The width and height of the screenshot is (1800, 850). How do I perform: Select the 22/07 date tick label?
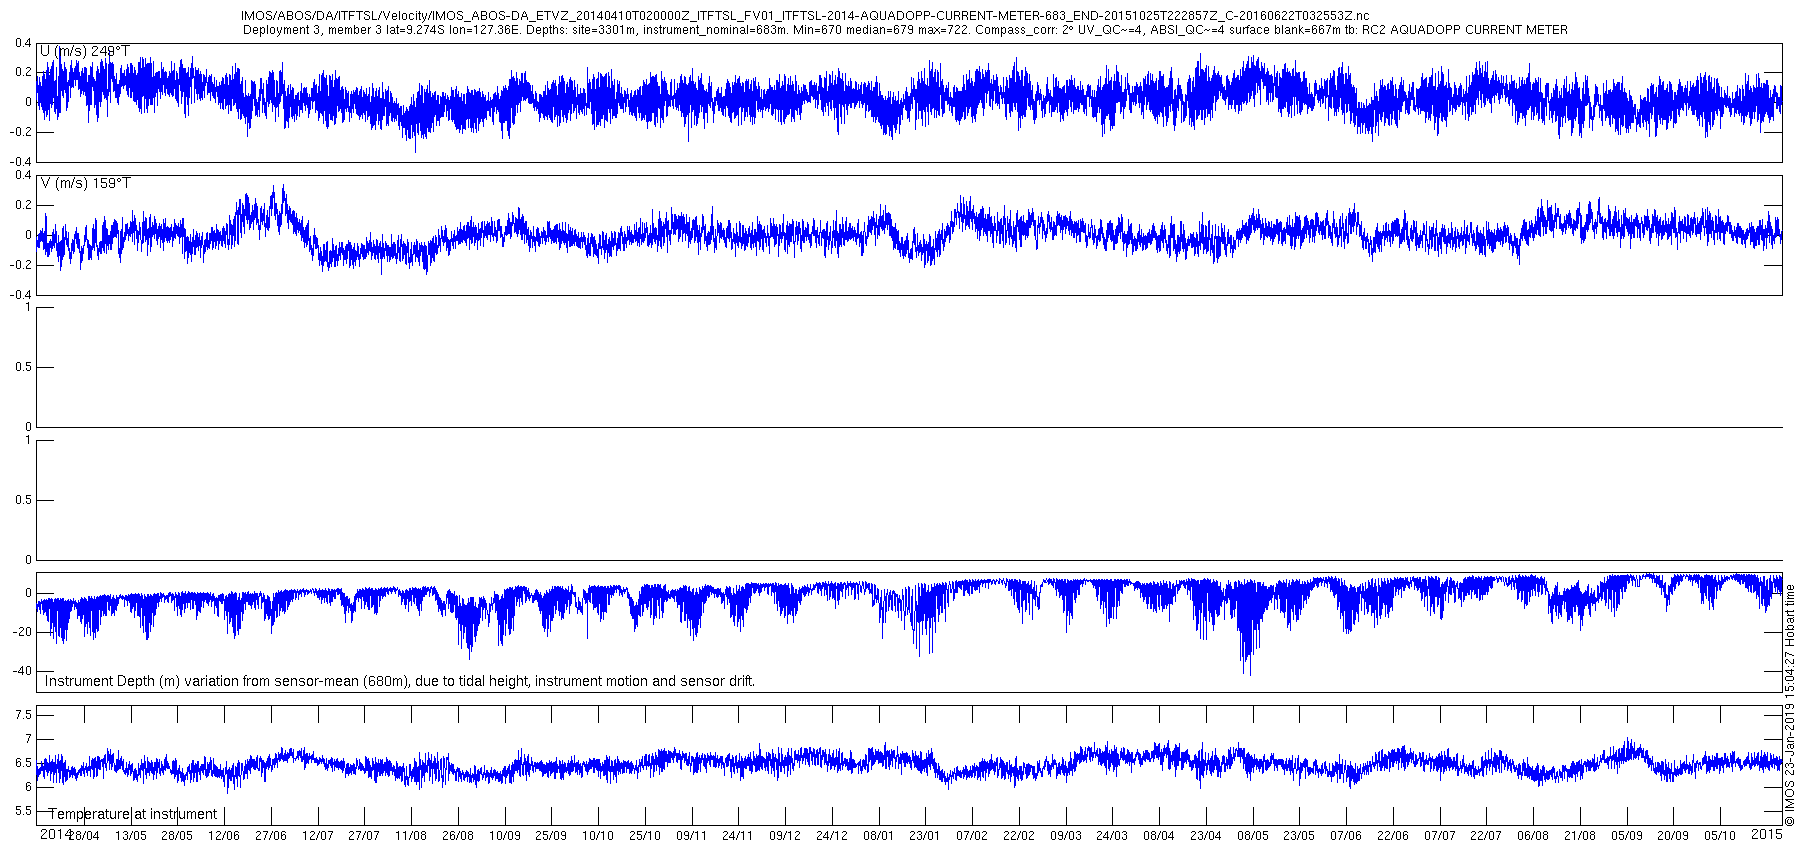pyautogui.click(x=1486, y=836)
